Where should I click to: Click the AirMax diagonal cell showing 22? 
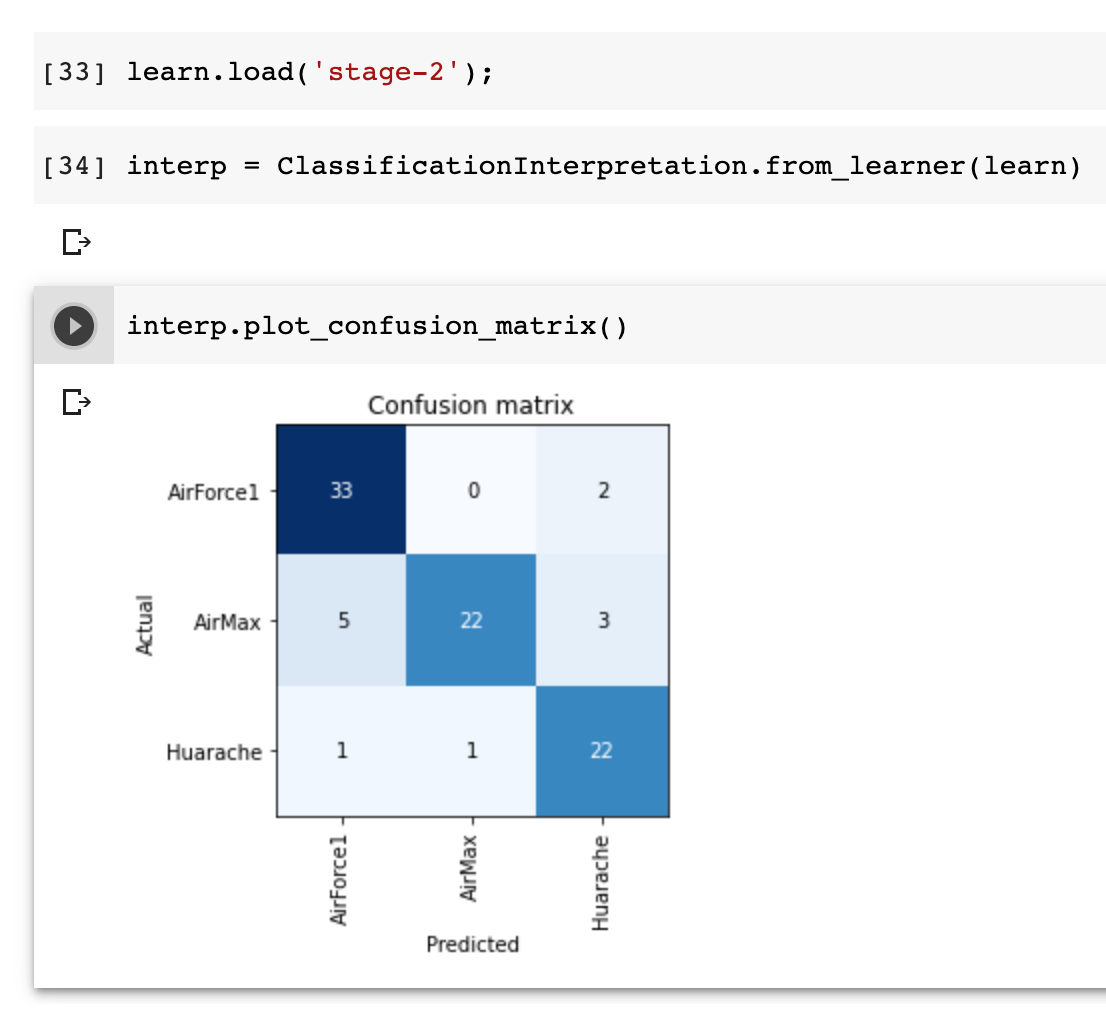coord(470,621)
